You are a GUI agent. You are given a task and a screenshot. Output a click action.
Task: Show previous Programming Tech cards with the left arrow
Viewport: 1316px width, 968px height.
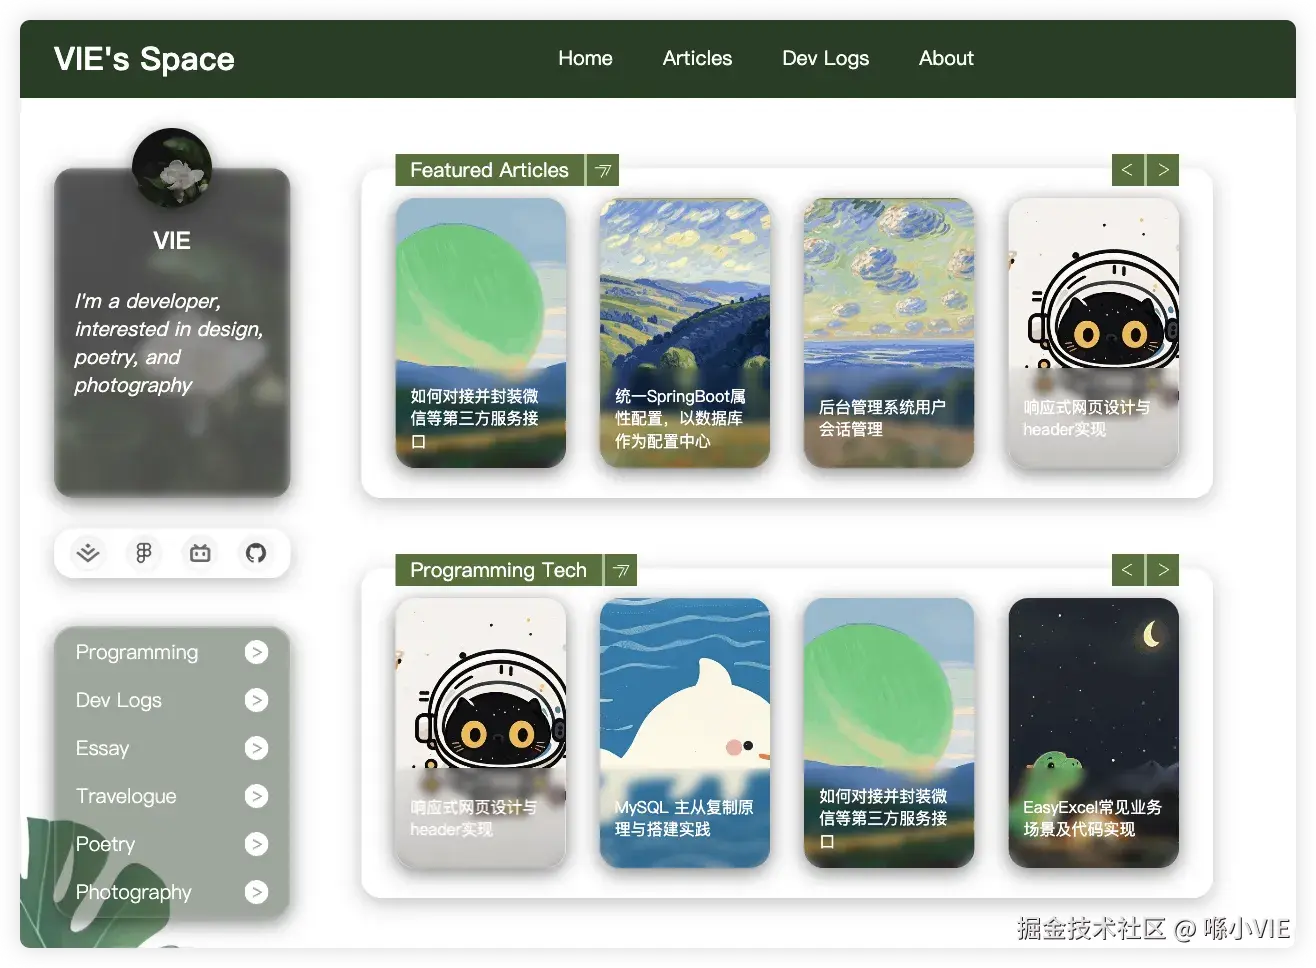(1128, 570)
